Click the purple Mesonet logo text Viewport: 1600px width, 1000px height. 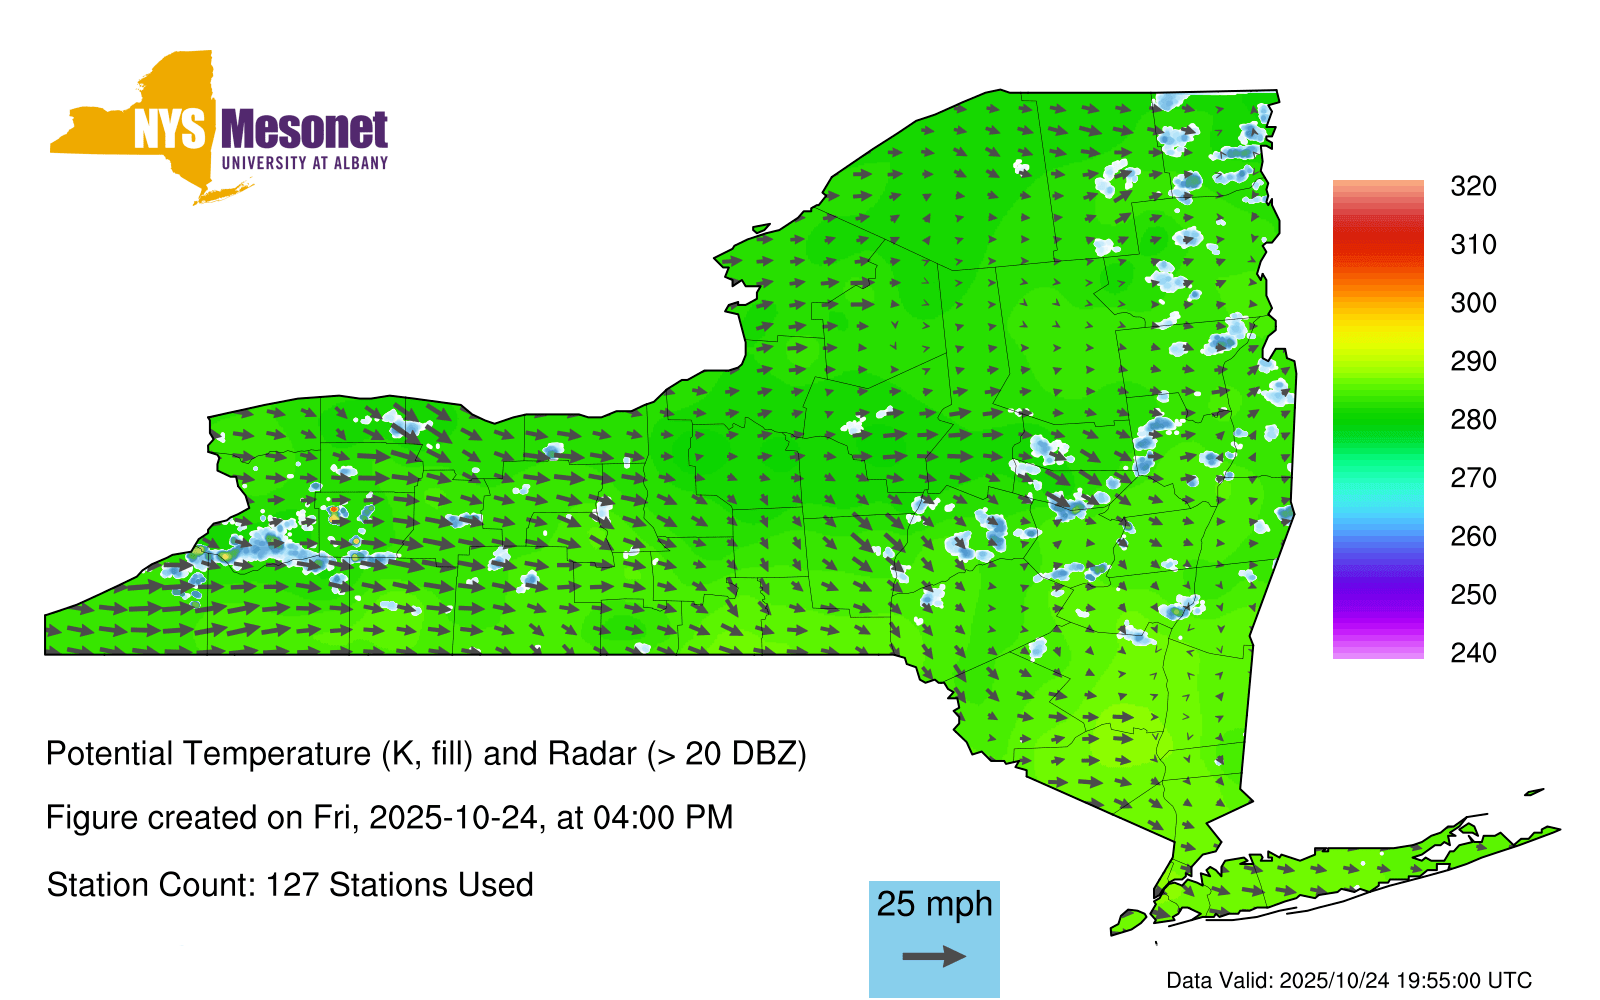coord(304,130)
